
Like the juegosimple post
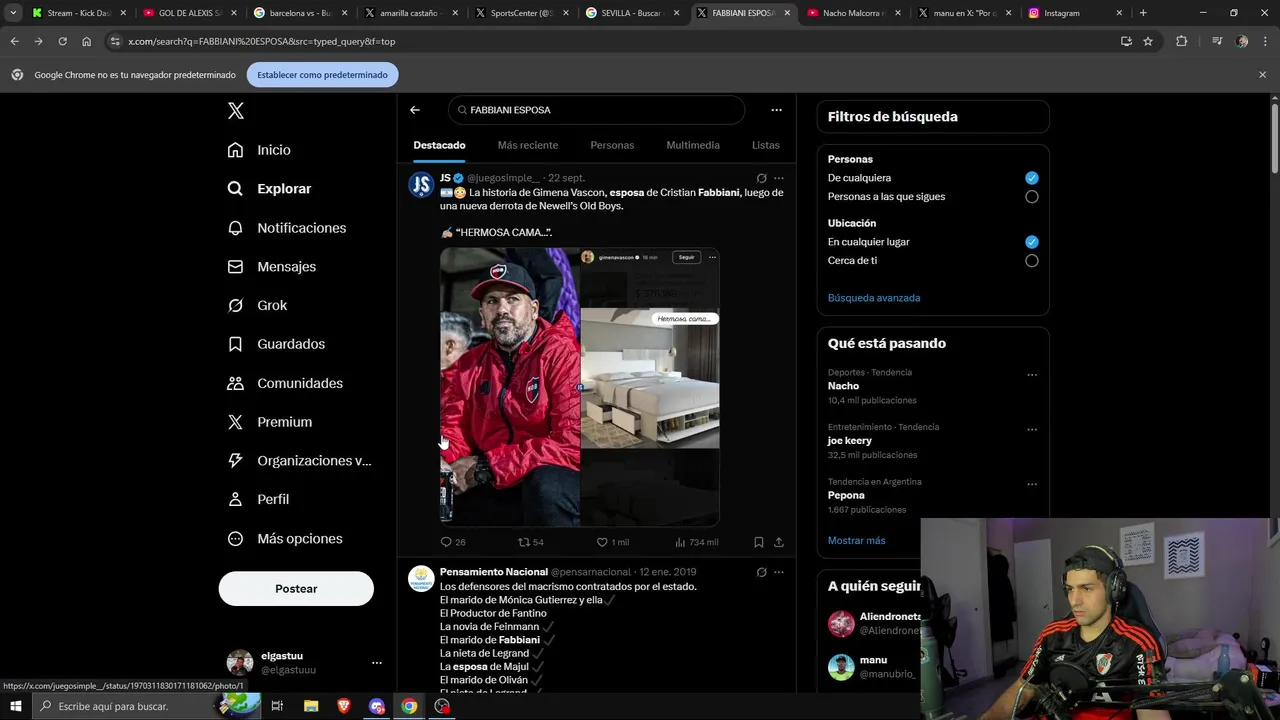click(612, 542)
